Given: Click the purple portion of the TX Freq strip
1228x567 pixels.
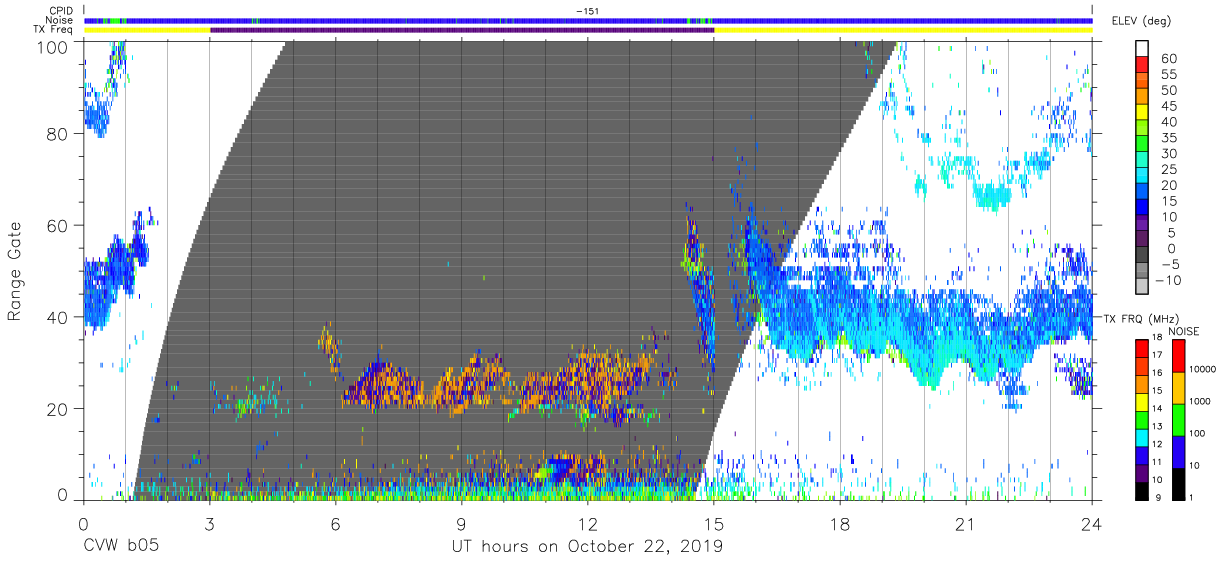Looking at the screenshot, I should [x=462, y=30].
